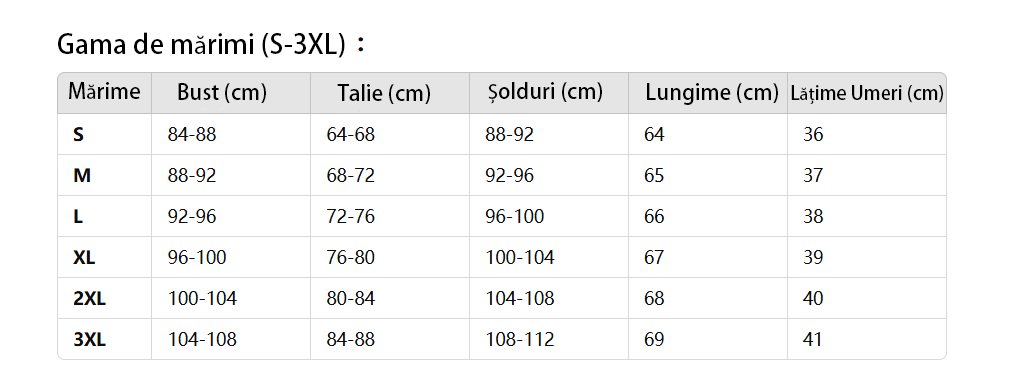The image size is (1027, 378).
Task: Click hips value 108-112 in 3XL row
Action: coord(519,339)
